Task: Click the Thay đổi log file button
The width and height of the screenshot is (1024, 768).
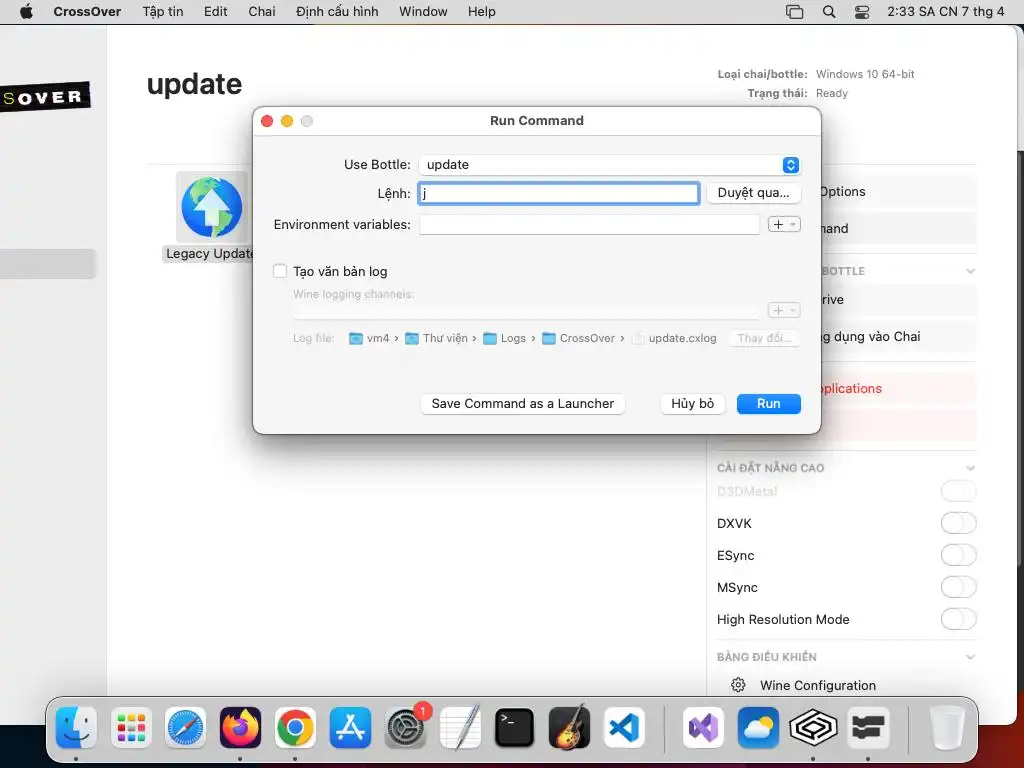Action: coord(764,338)
